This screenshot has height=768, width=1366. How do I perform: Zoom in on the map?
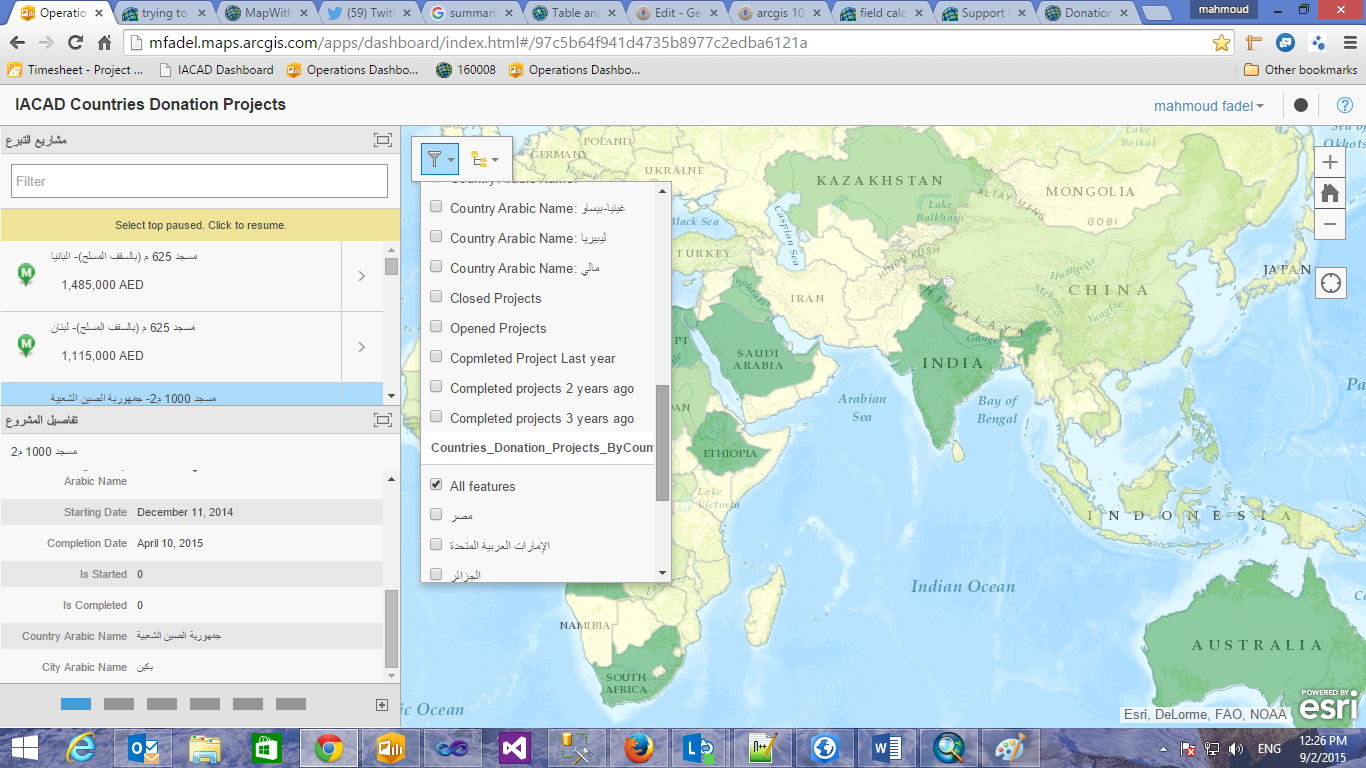coord(1330,163)
